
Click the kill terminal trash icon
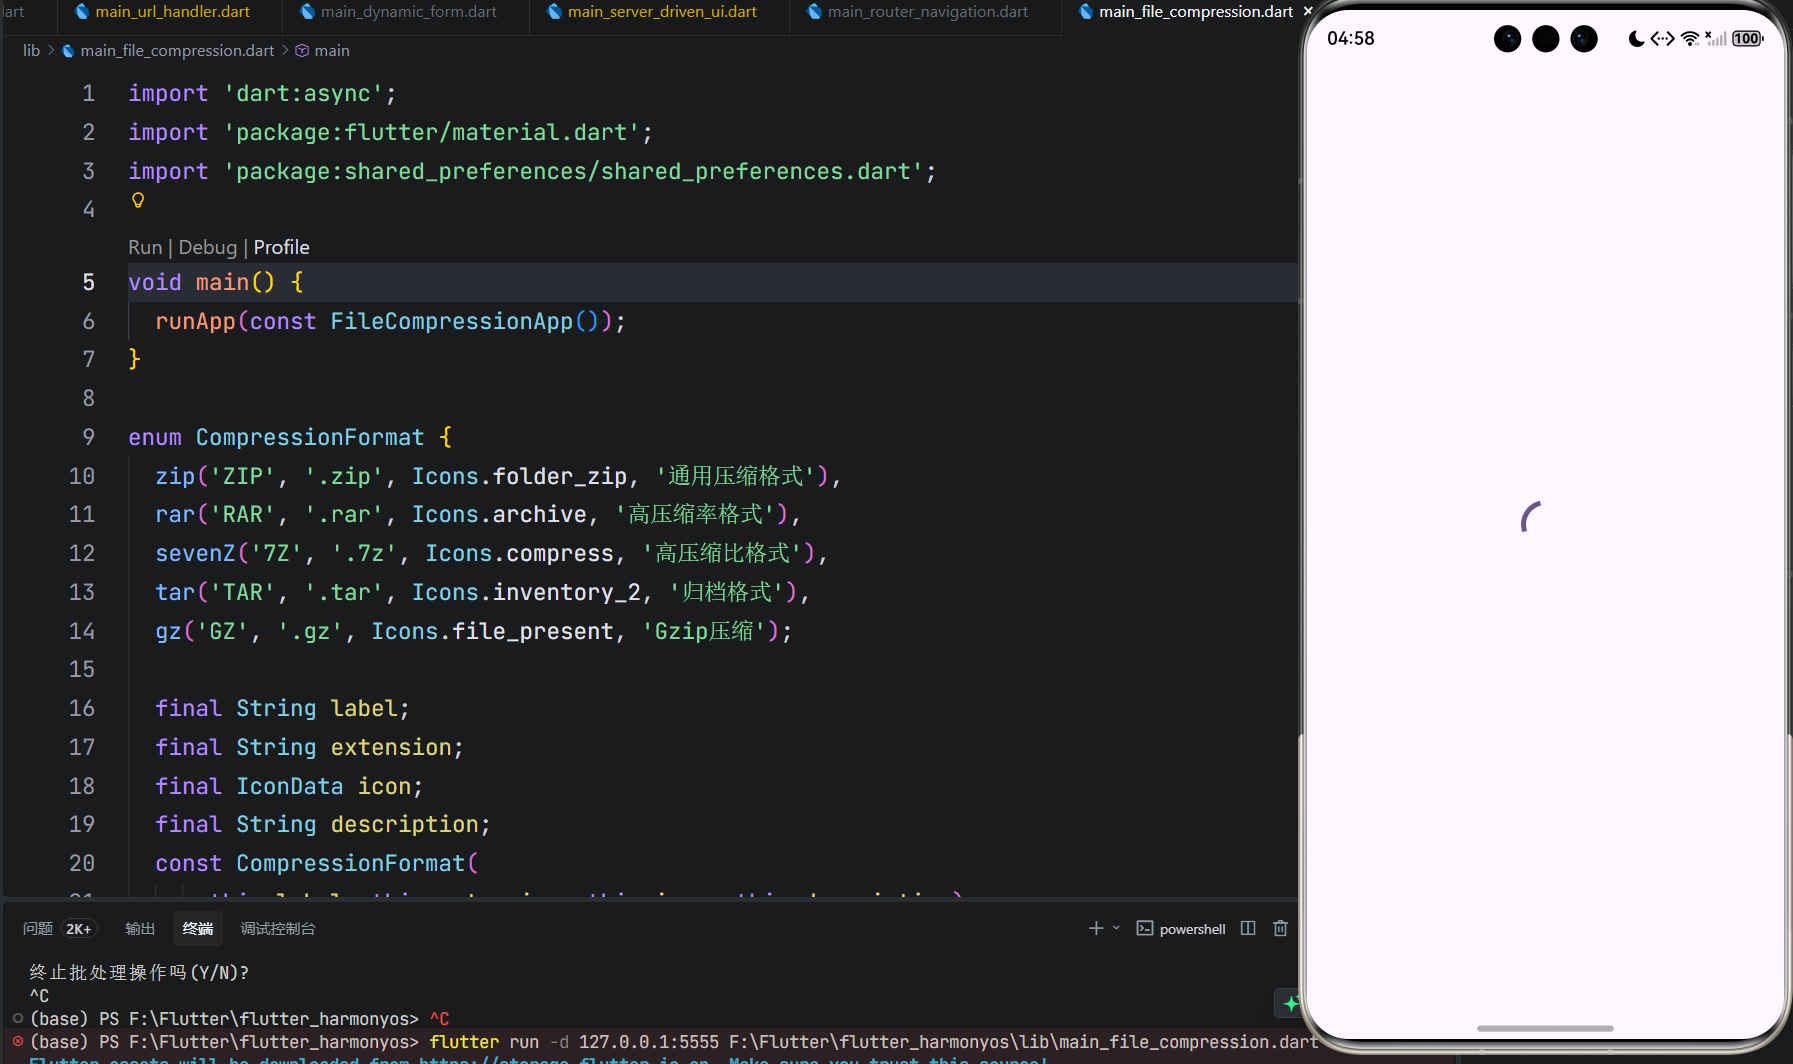click(x=1280, y=928)
